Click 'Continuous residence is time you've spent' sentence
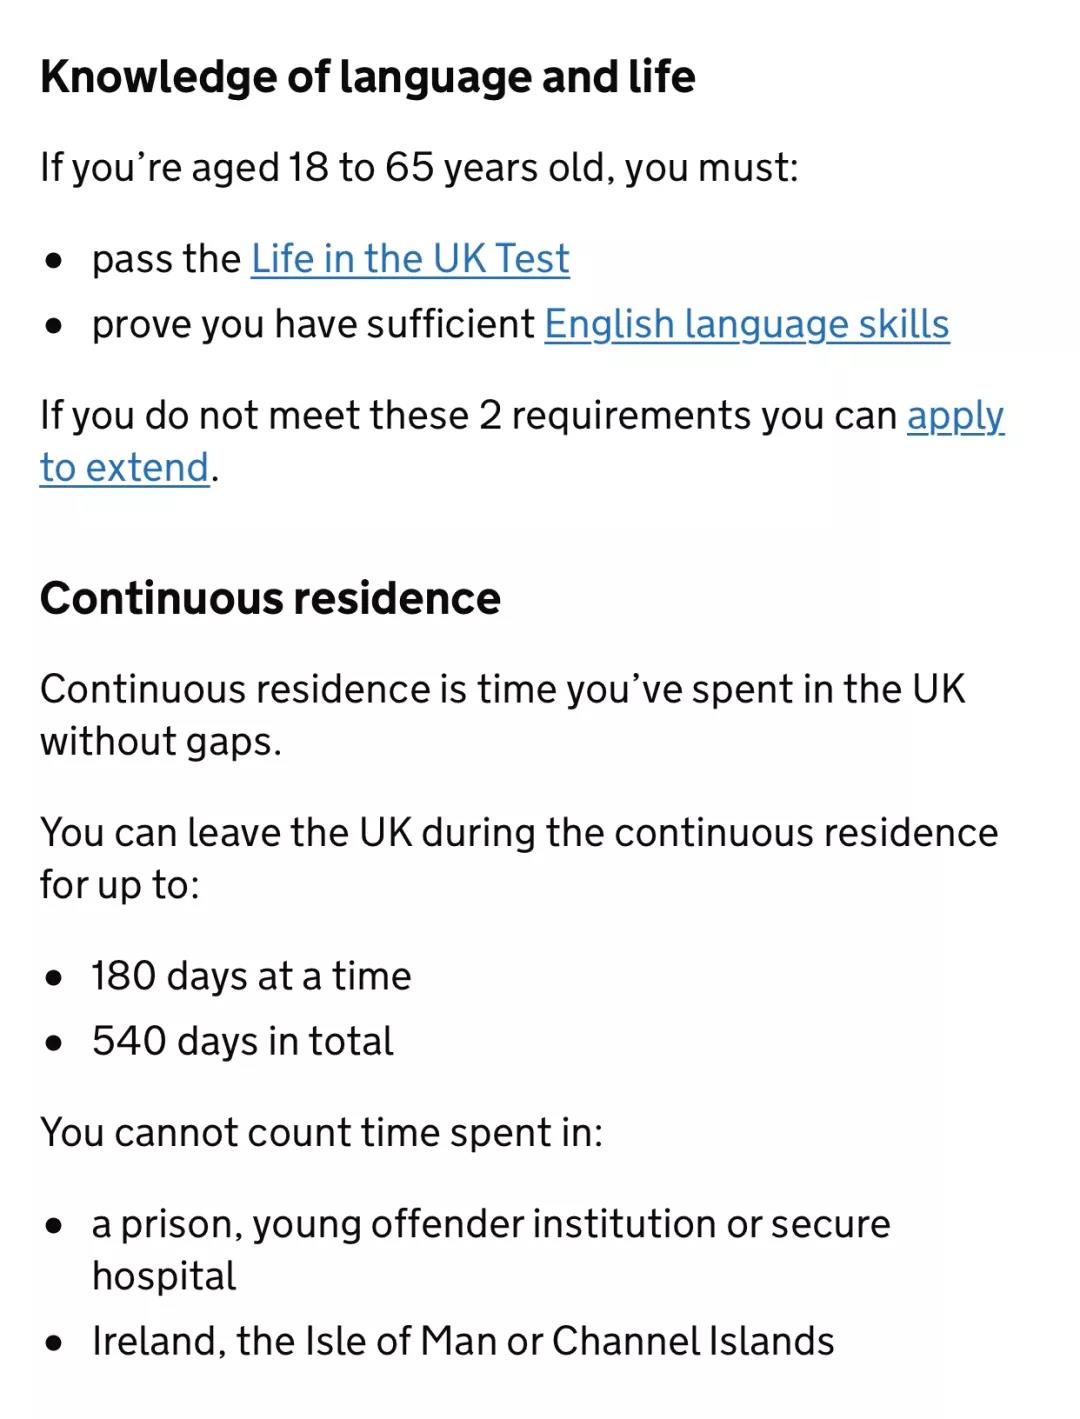The image size is (1080, 1419). point(502,690)
